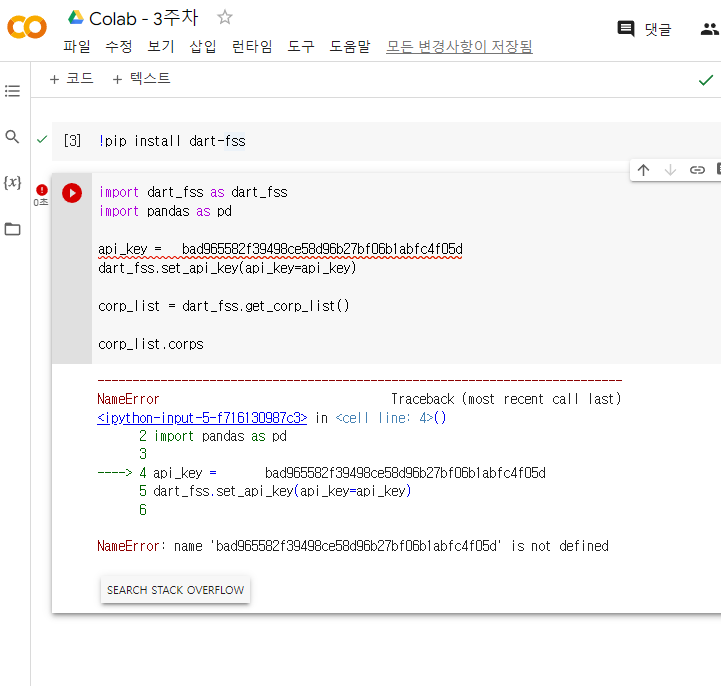The image size is (721, 686).
Task: Open the find and replace search icon
Action: pos(12,137)
